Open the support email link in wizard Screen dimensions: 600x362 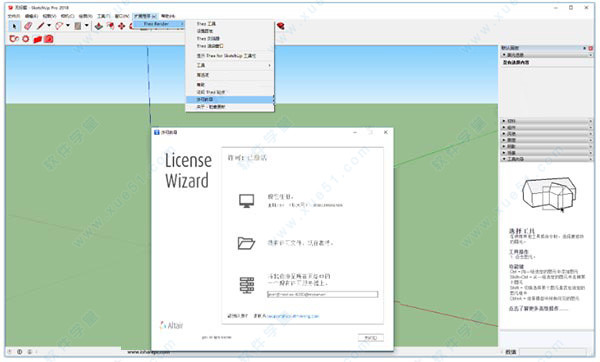coord(293,316)
